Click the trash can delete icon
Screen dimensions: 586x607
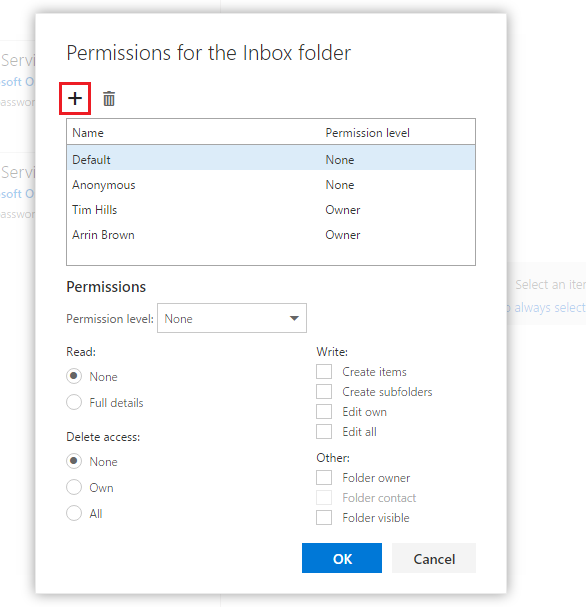coord(109,98)
